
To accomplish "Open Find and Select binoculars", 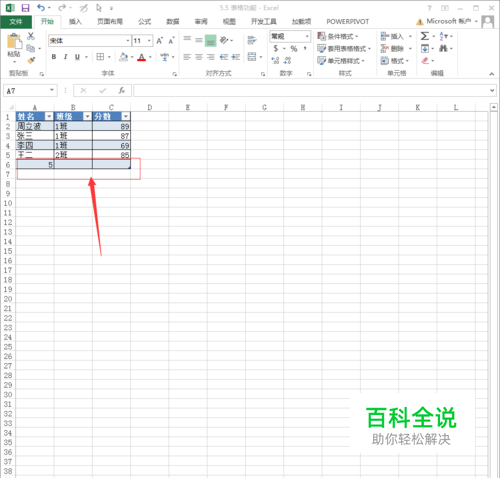I will (443, 48).
